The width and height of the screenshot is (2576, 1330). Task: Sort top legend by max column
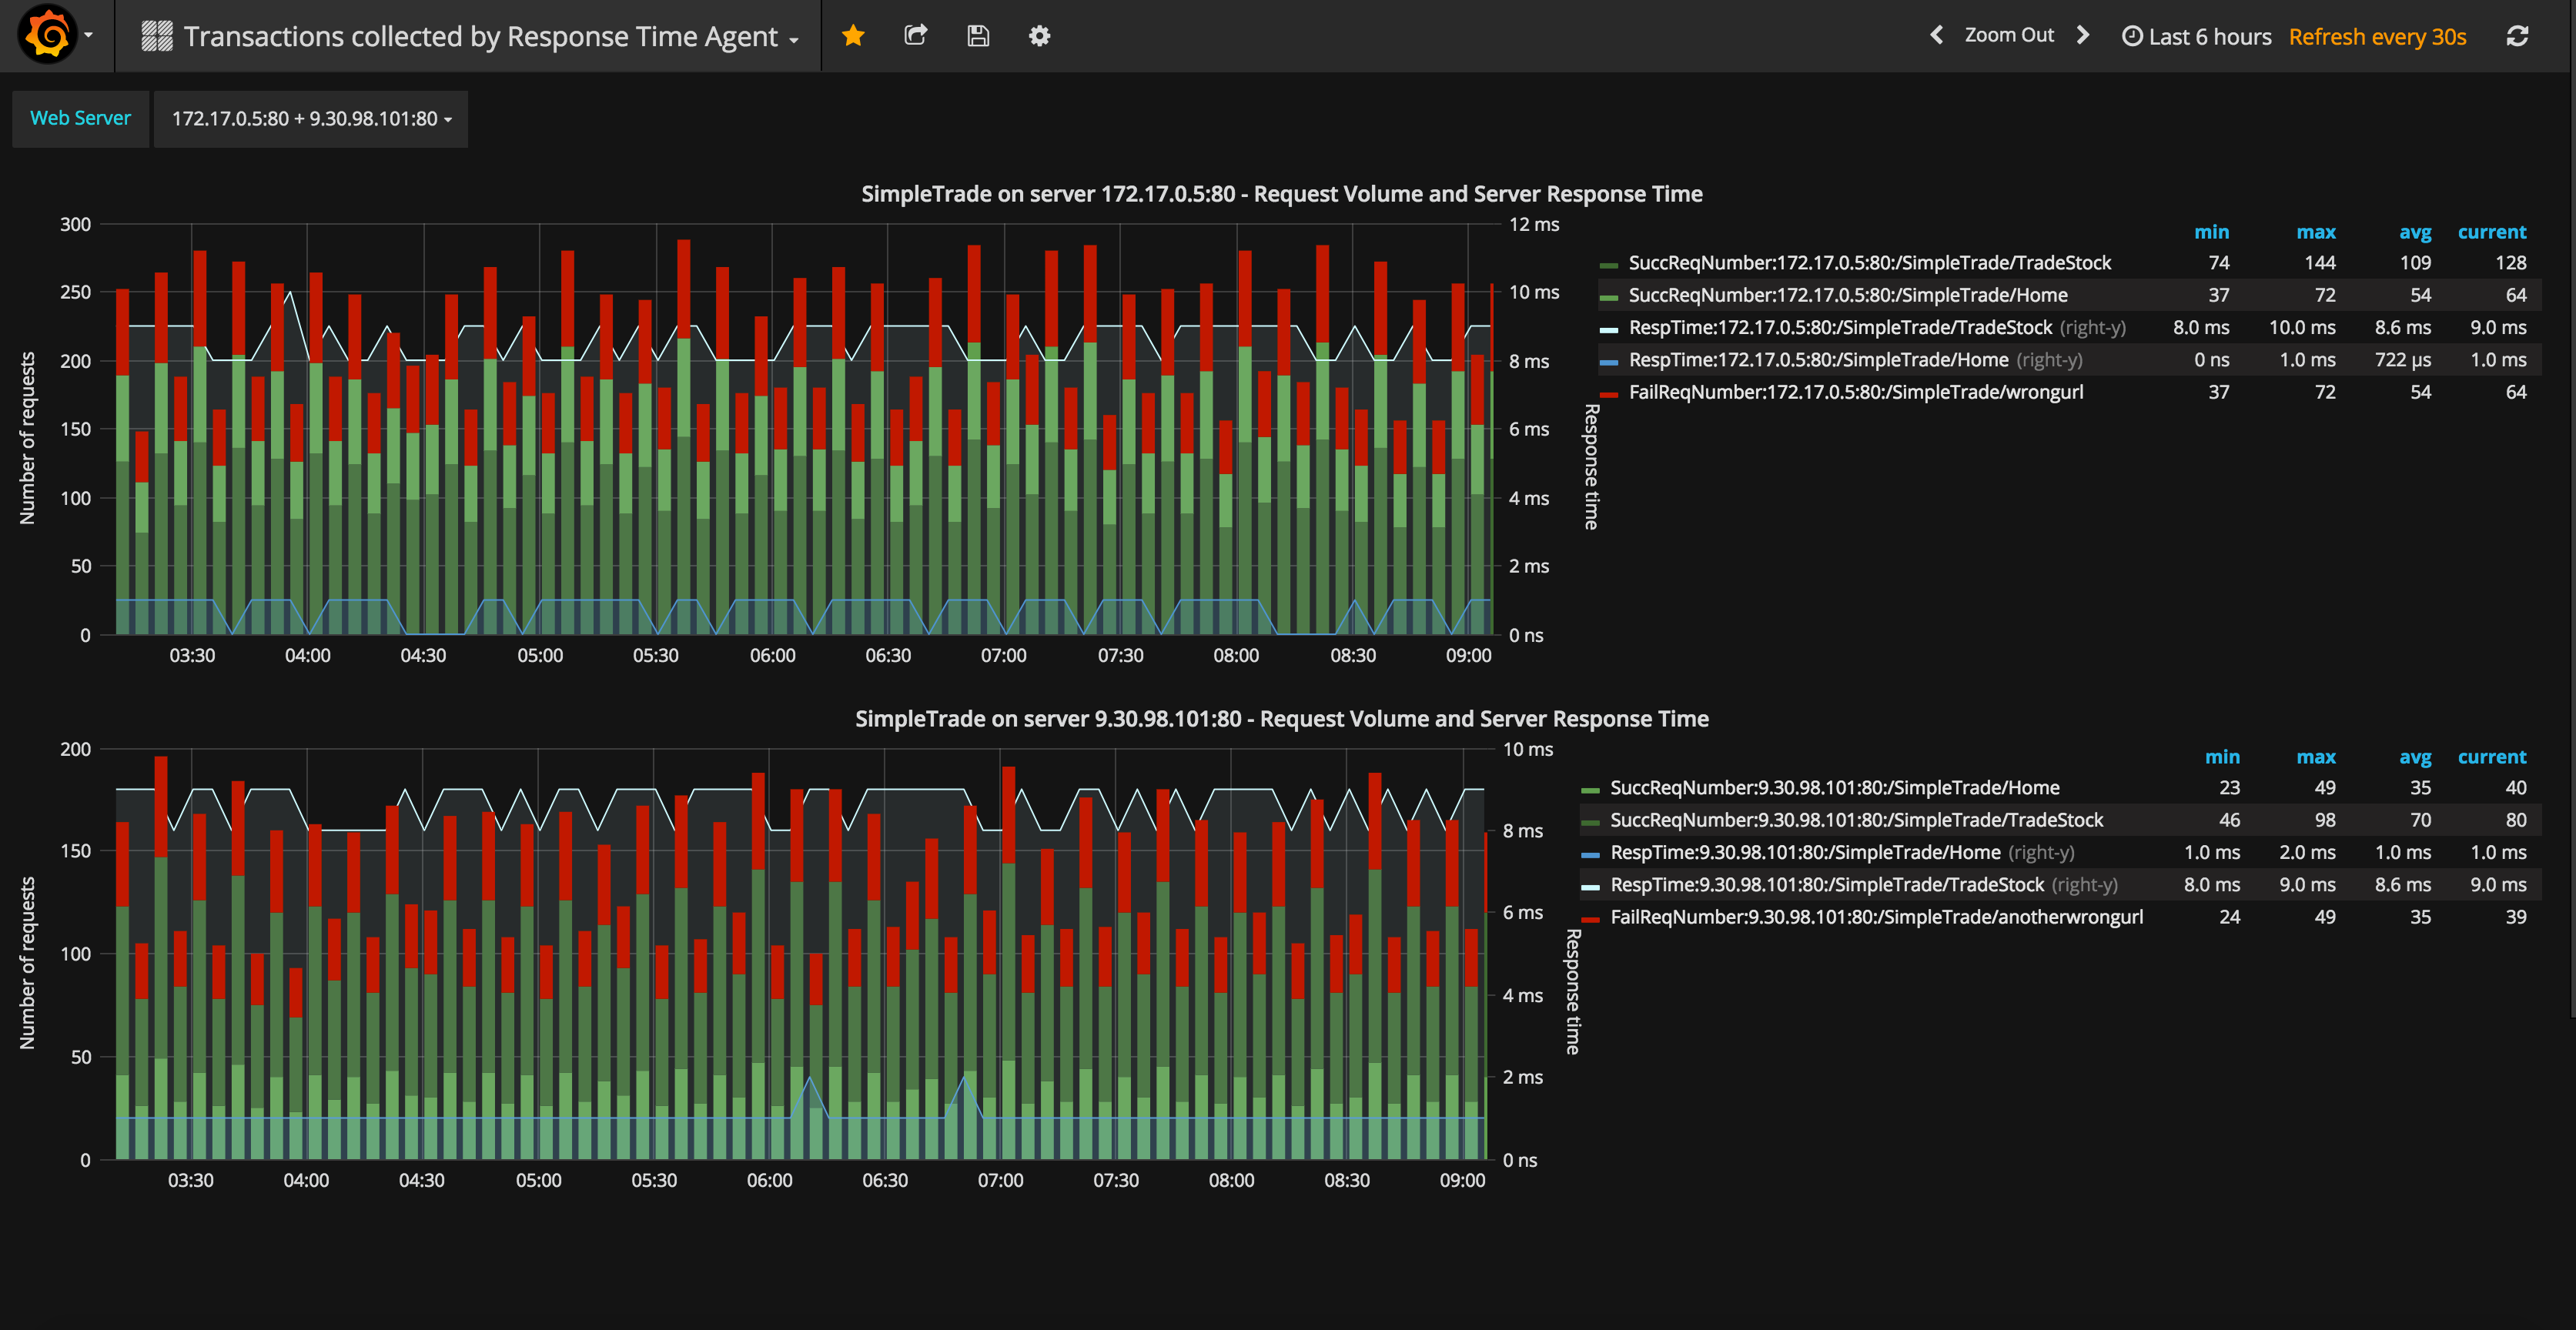coord(2316,232)
